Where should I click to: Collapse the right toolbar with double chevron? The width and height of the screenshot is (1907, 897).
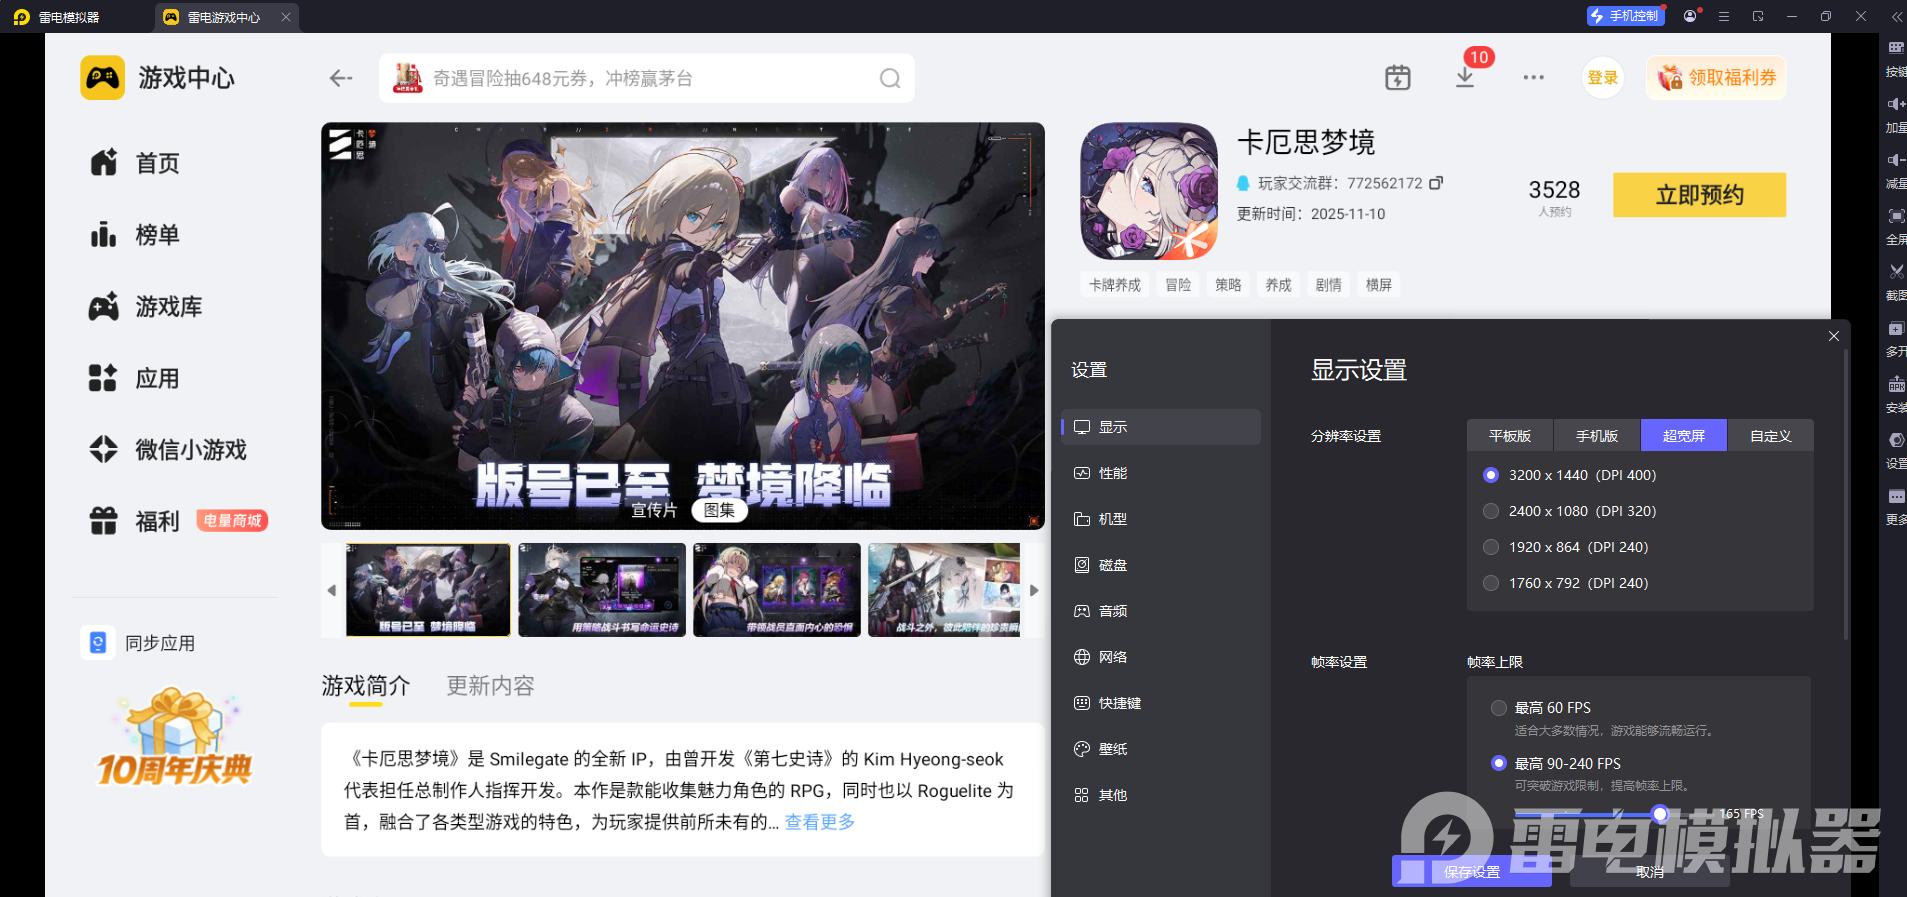[1897, 16]
